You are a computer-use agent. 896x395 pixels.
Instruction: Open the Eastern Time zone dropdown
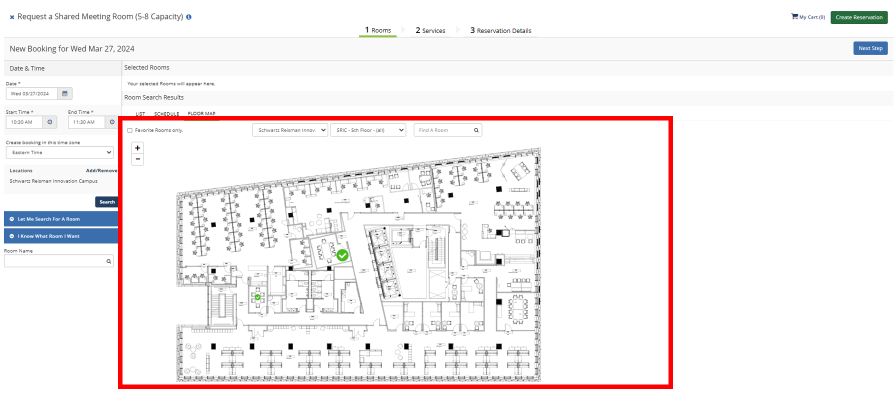coord(60,153)
